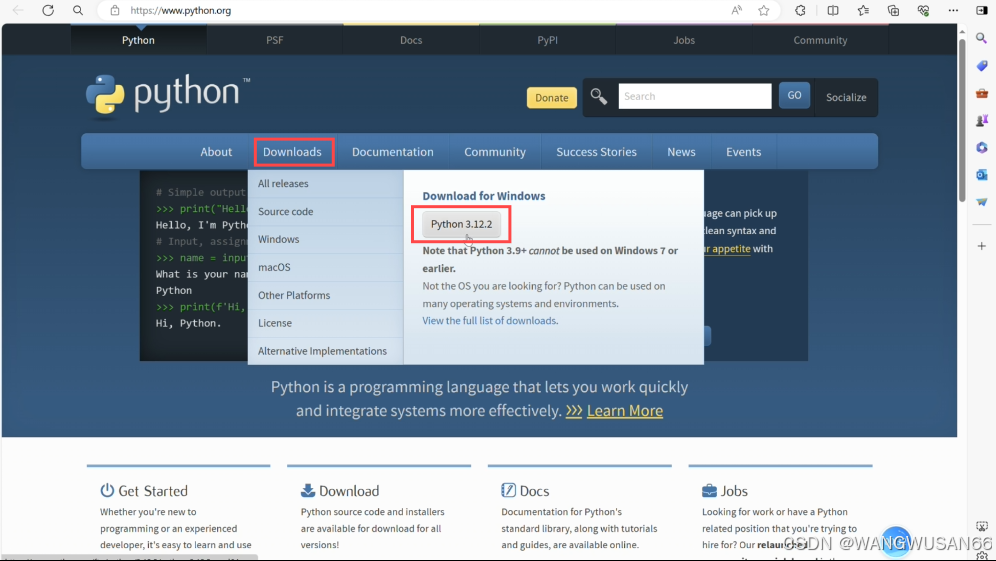Open the News navigation menu
996x561 pixels.
(681, 152)
